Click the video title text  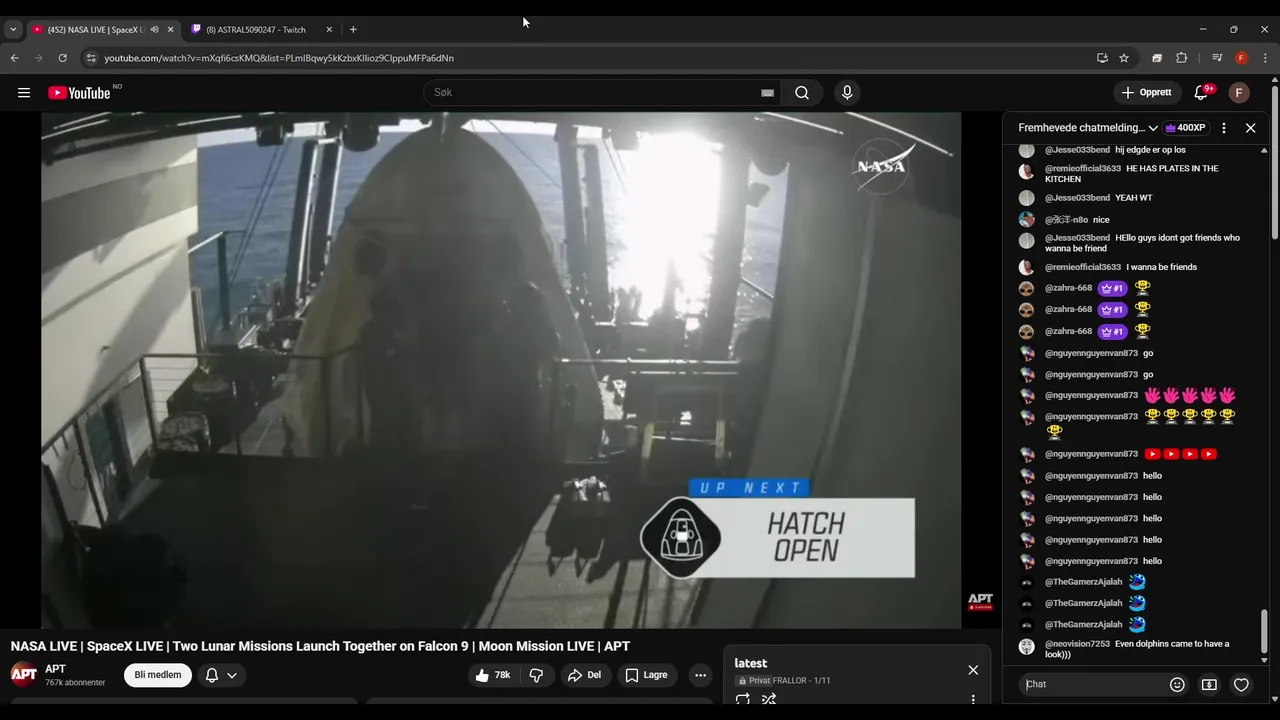320,646
